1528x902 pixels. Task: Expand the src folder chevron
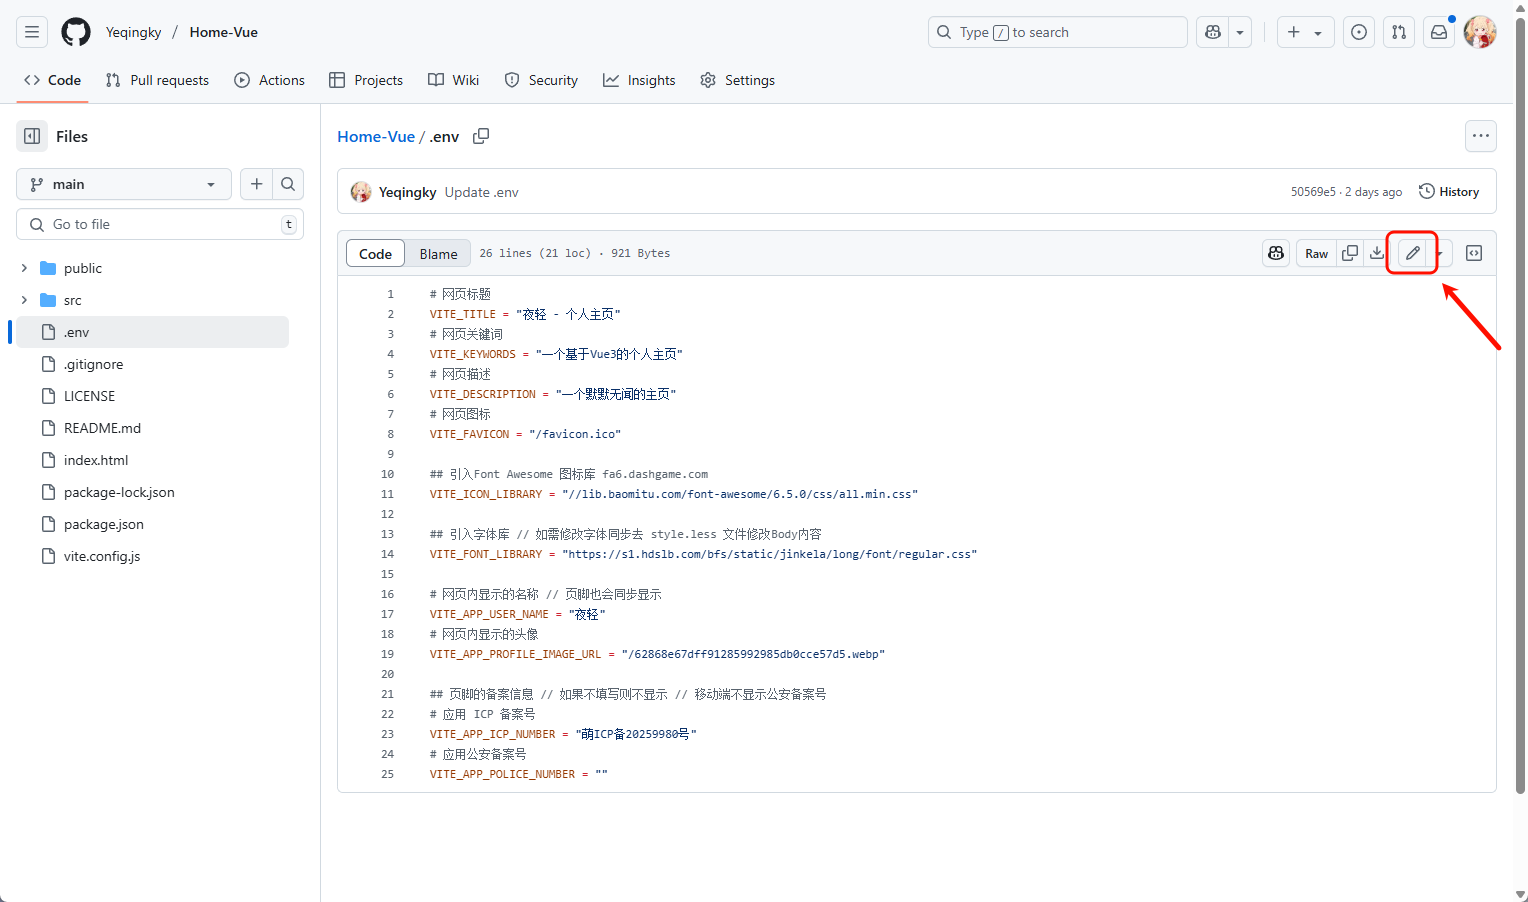[25, 300]
